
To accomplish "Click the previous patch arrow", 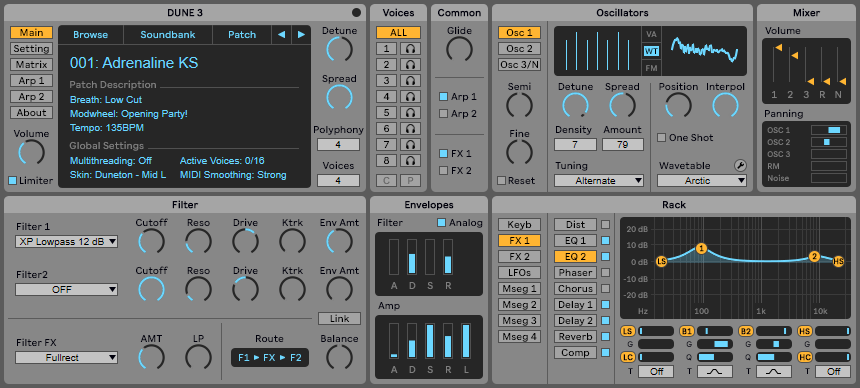I will click(281, 35).
